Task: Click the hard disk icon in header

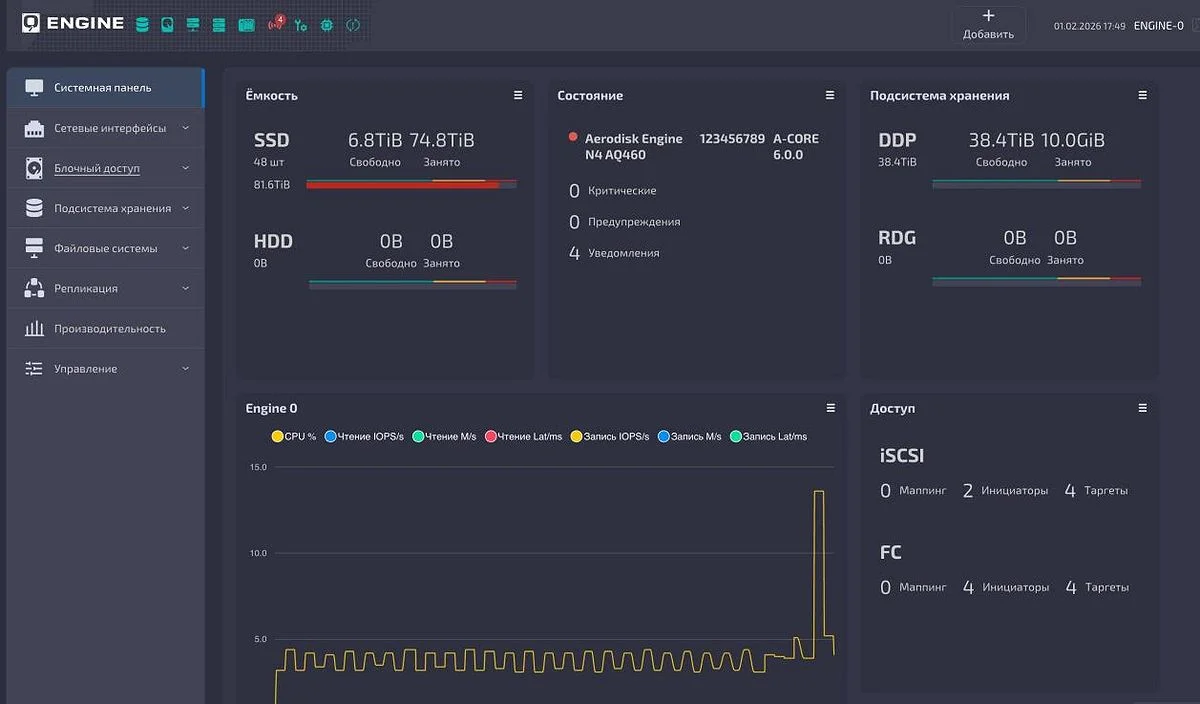Action: coord(168,25)
